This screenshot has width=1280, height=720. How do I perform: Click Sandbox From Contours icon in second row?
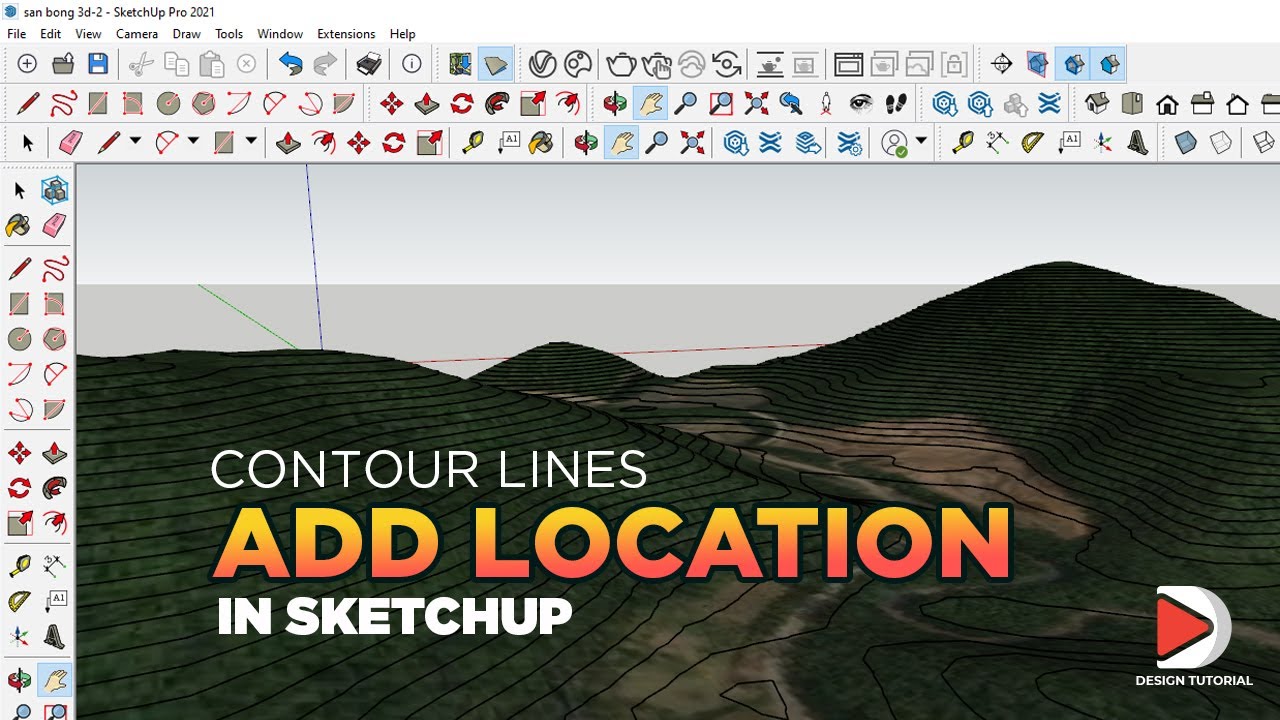[x=1049, y=103]
